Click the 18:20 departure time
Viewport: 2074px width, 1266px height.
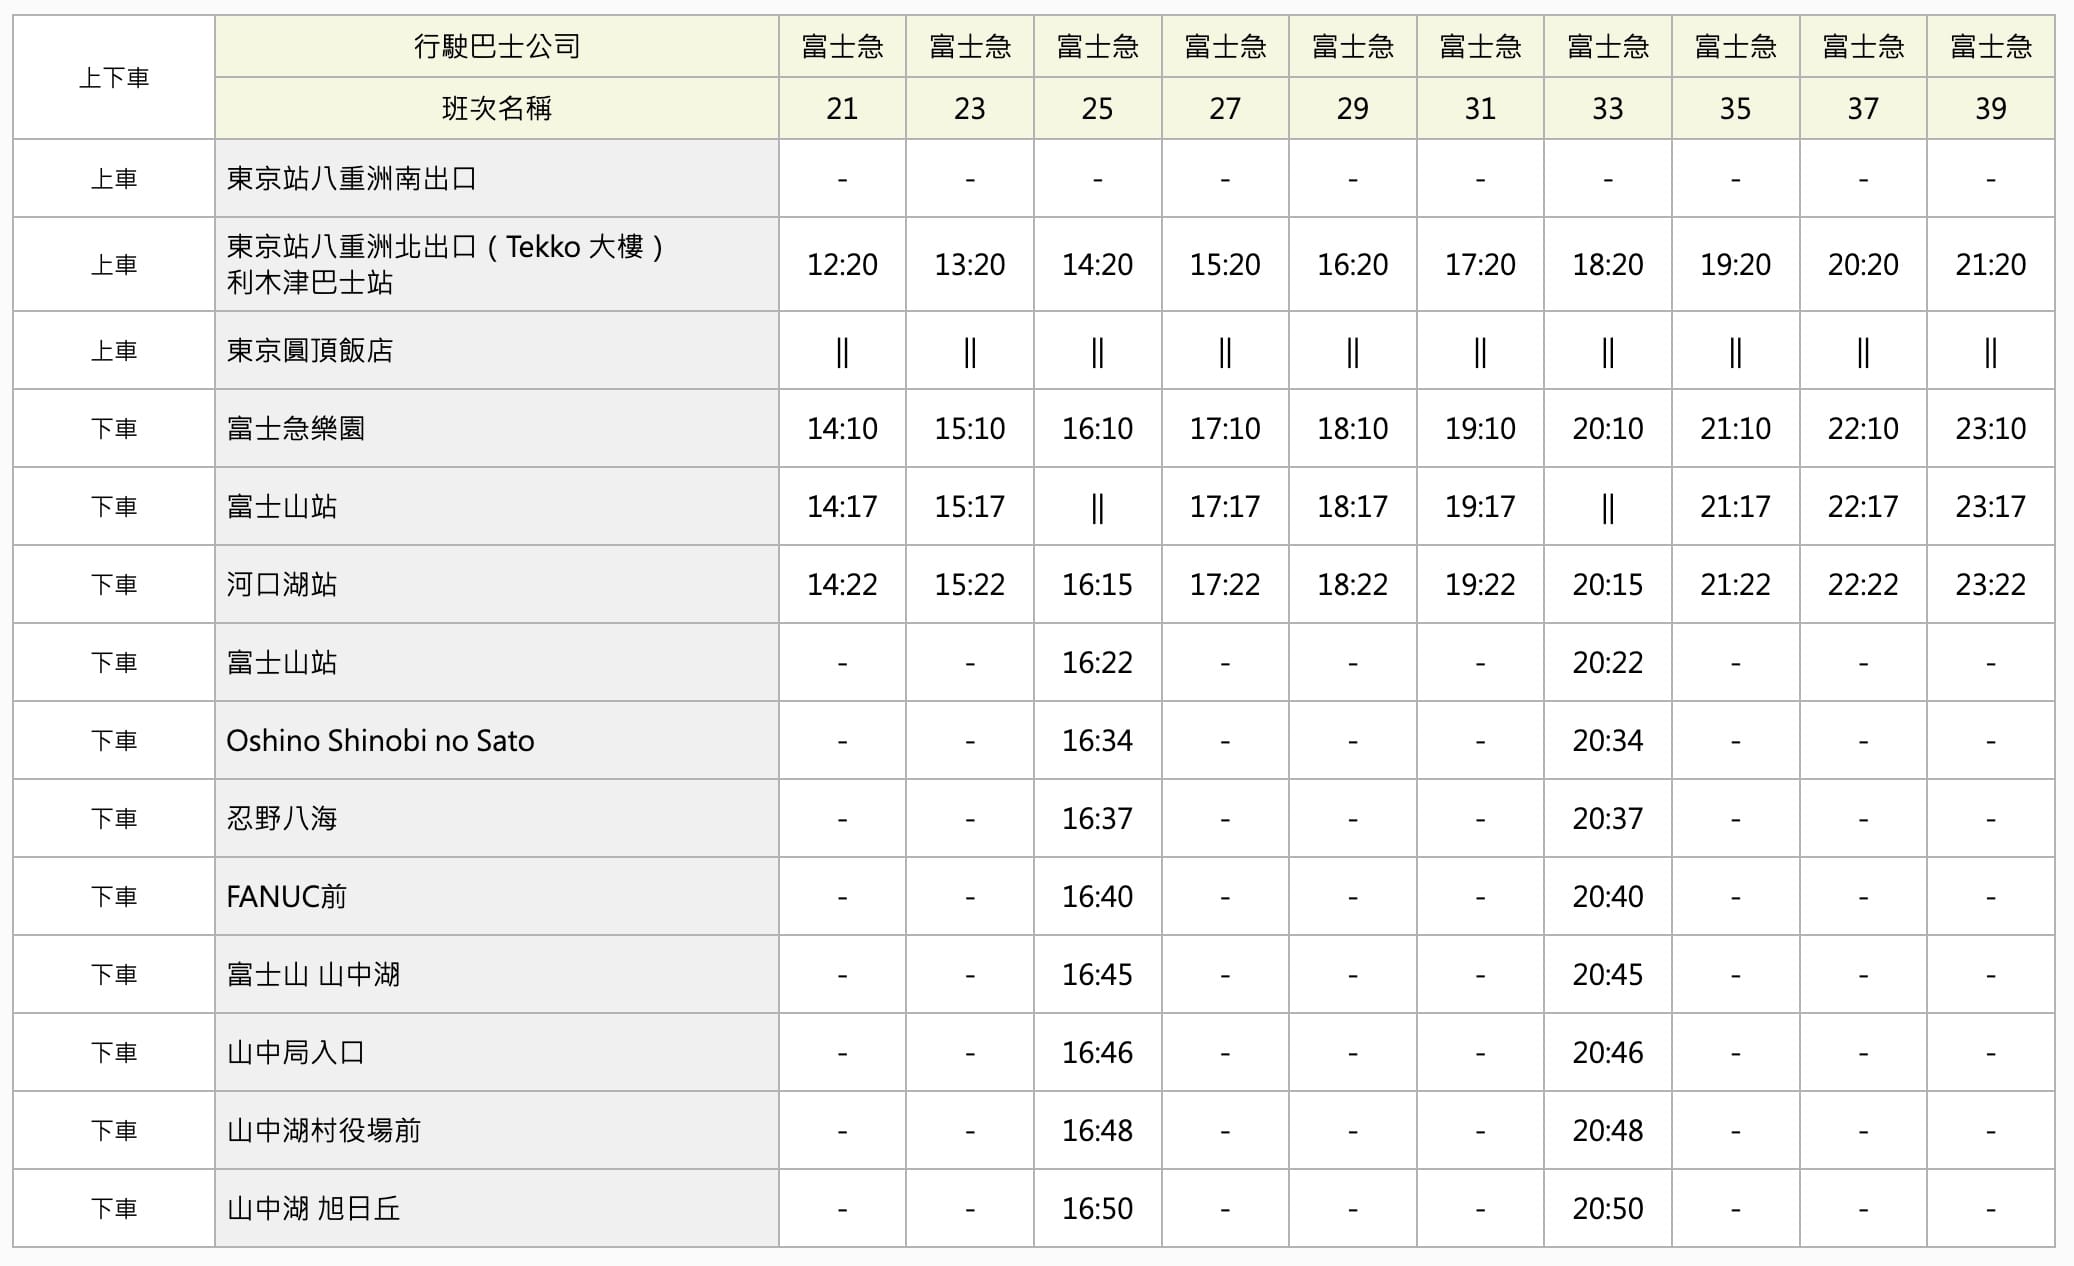[1608, 264]
